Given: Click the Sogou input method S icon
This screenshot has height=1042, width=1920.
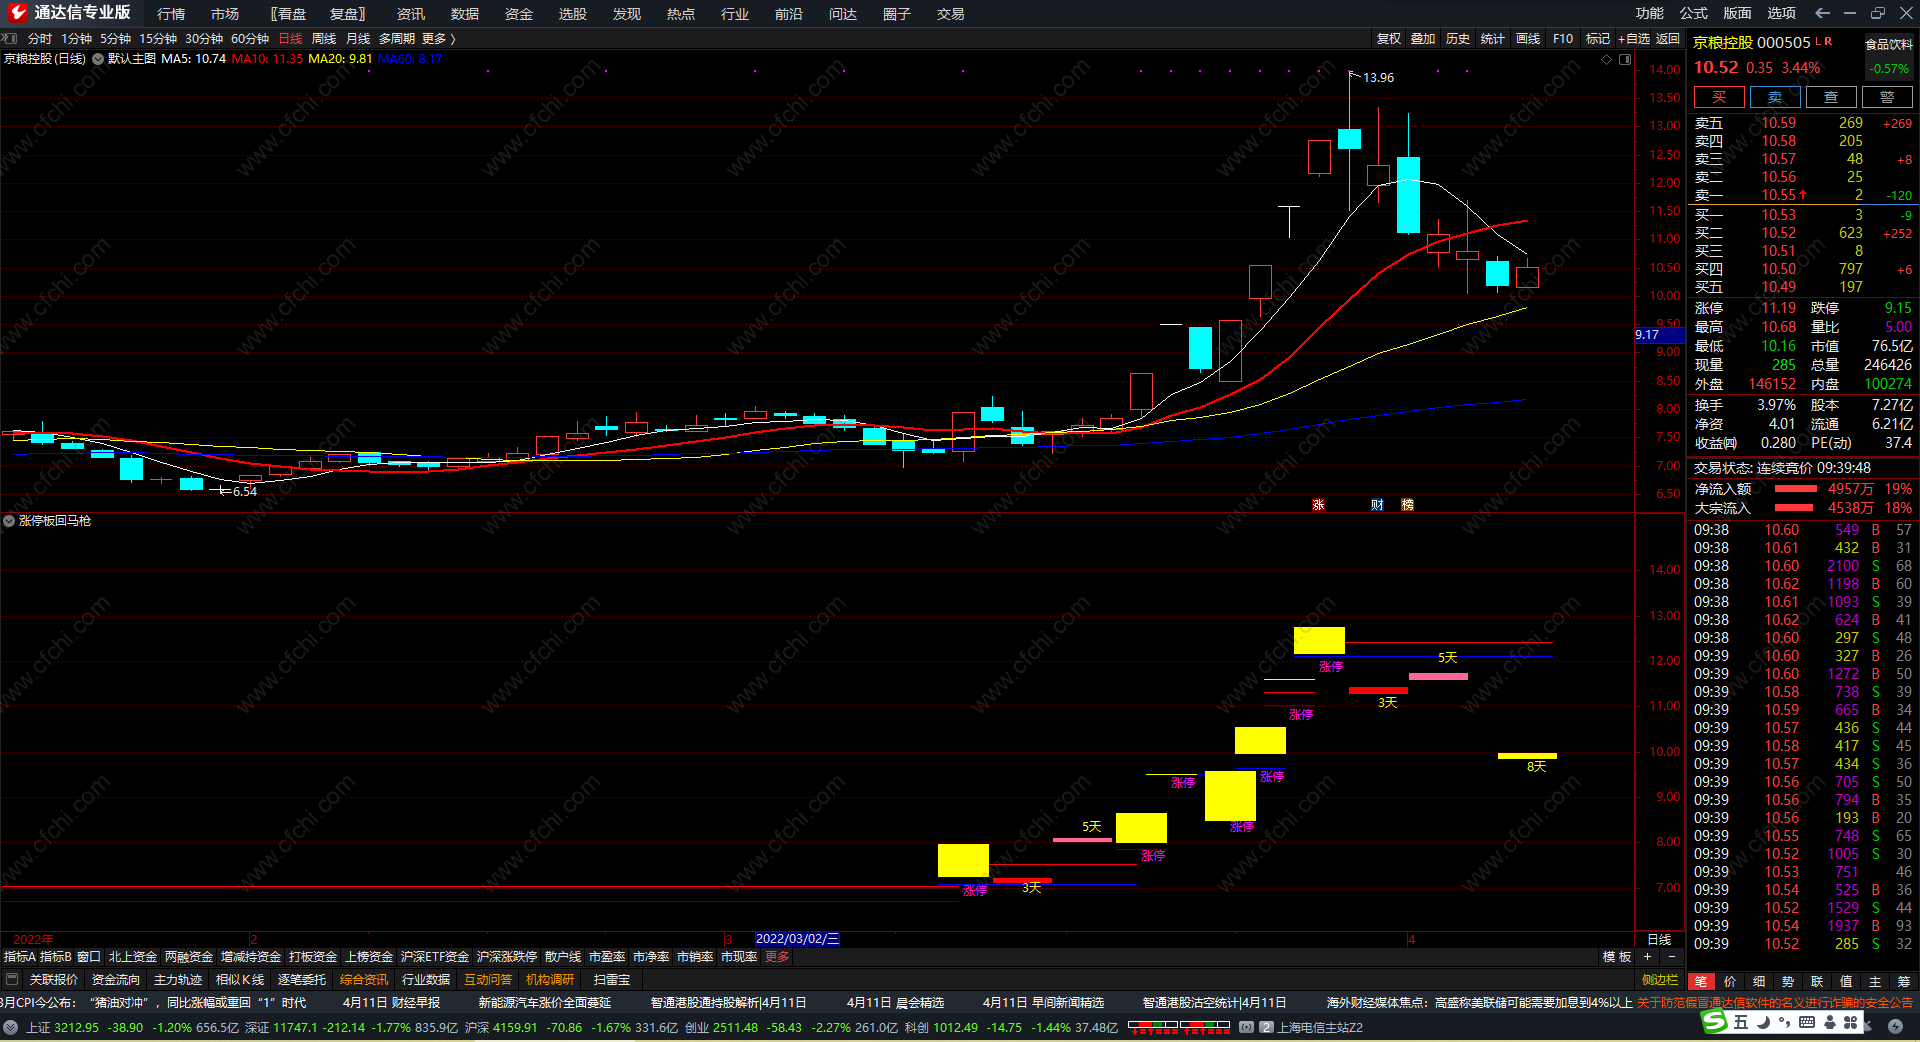Looking at the screenshot, I should [1715, 1022].
